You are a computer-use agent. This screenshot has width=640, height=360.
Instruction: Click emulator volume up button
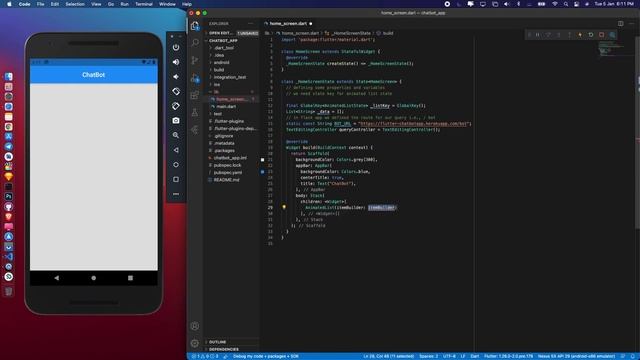[176, 62]
